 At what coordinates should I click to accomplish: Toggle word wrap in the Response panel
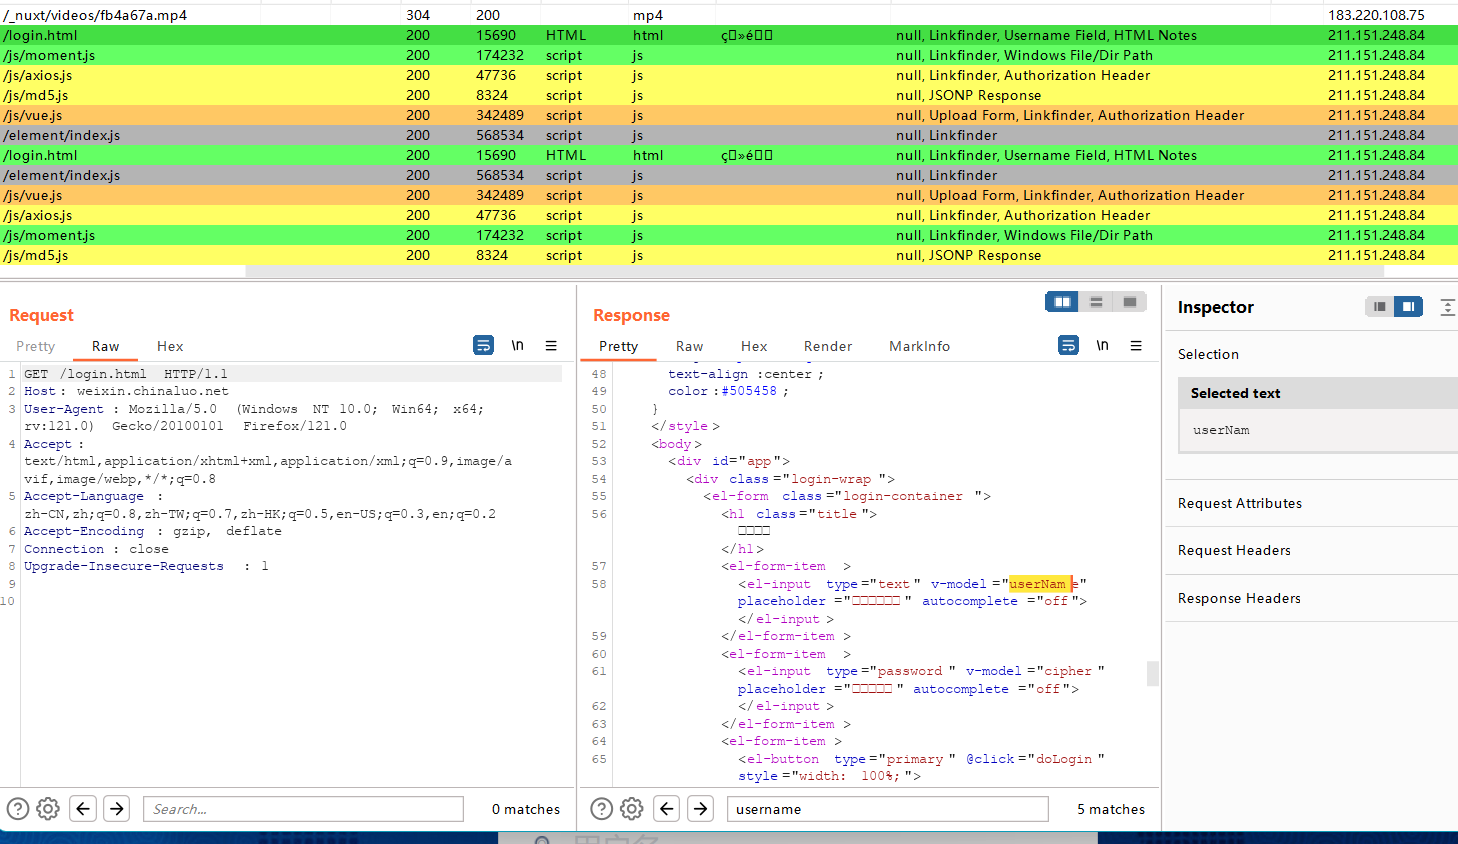click(x=1068, y=345)
